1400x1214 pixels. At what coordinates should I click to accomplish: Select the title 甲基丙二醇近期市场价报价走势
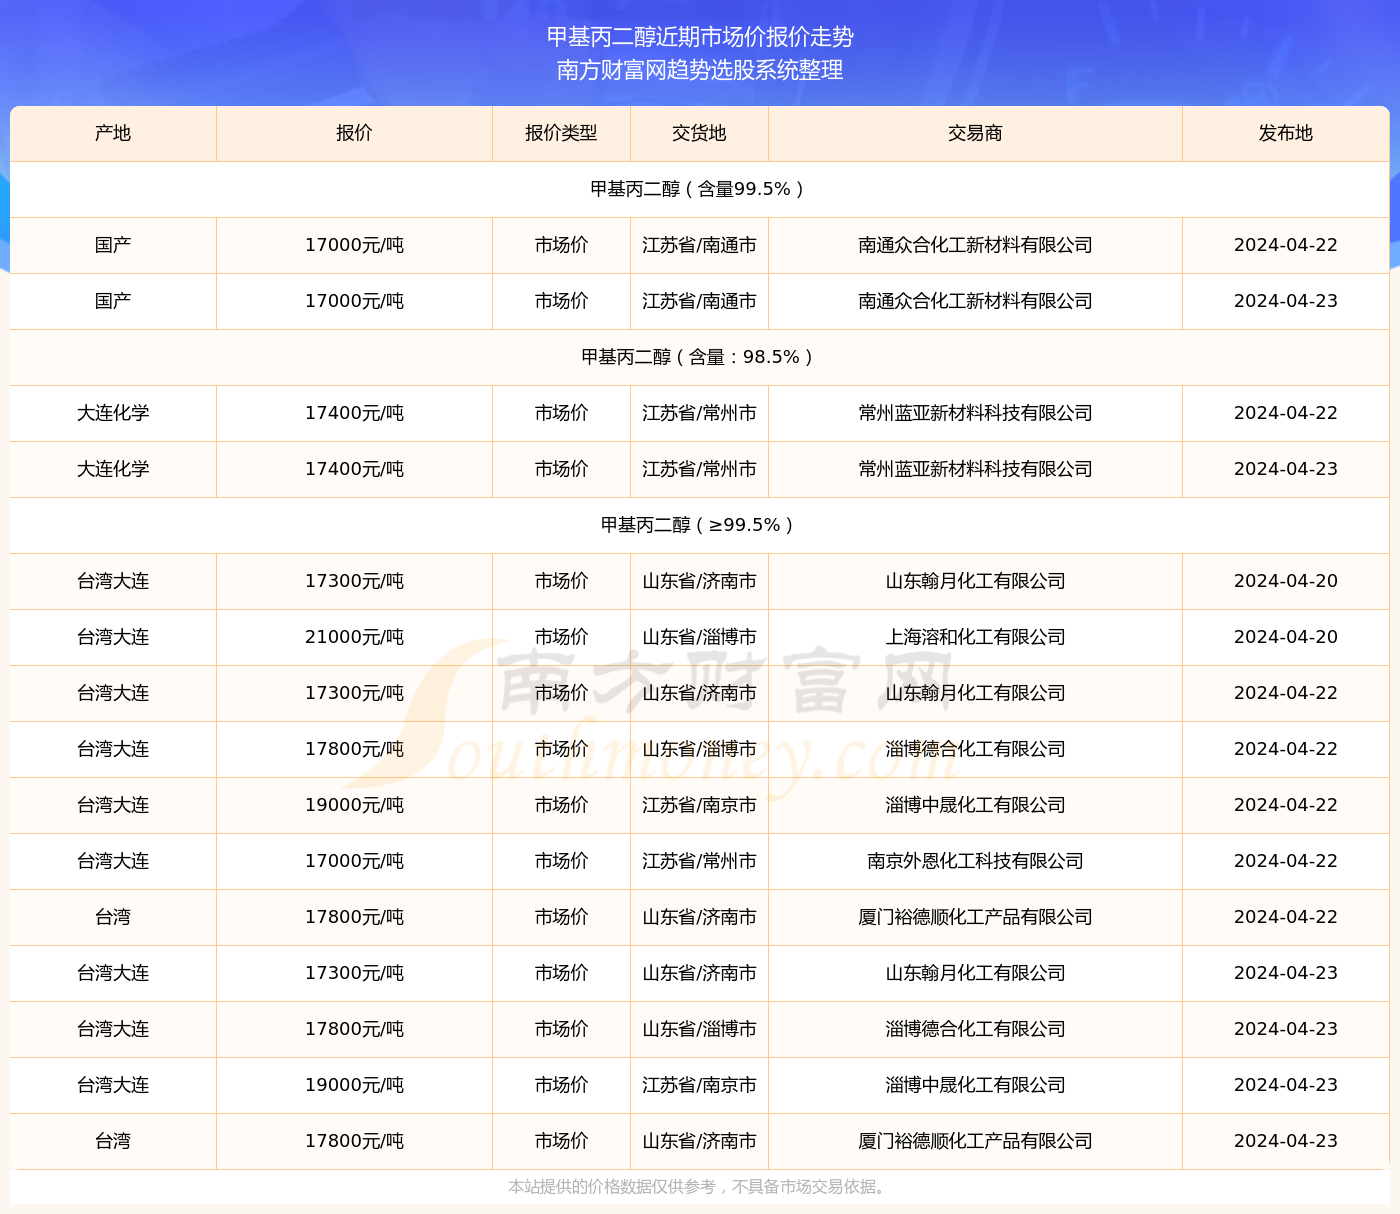click(700, 37)
